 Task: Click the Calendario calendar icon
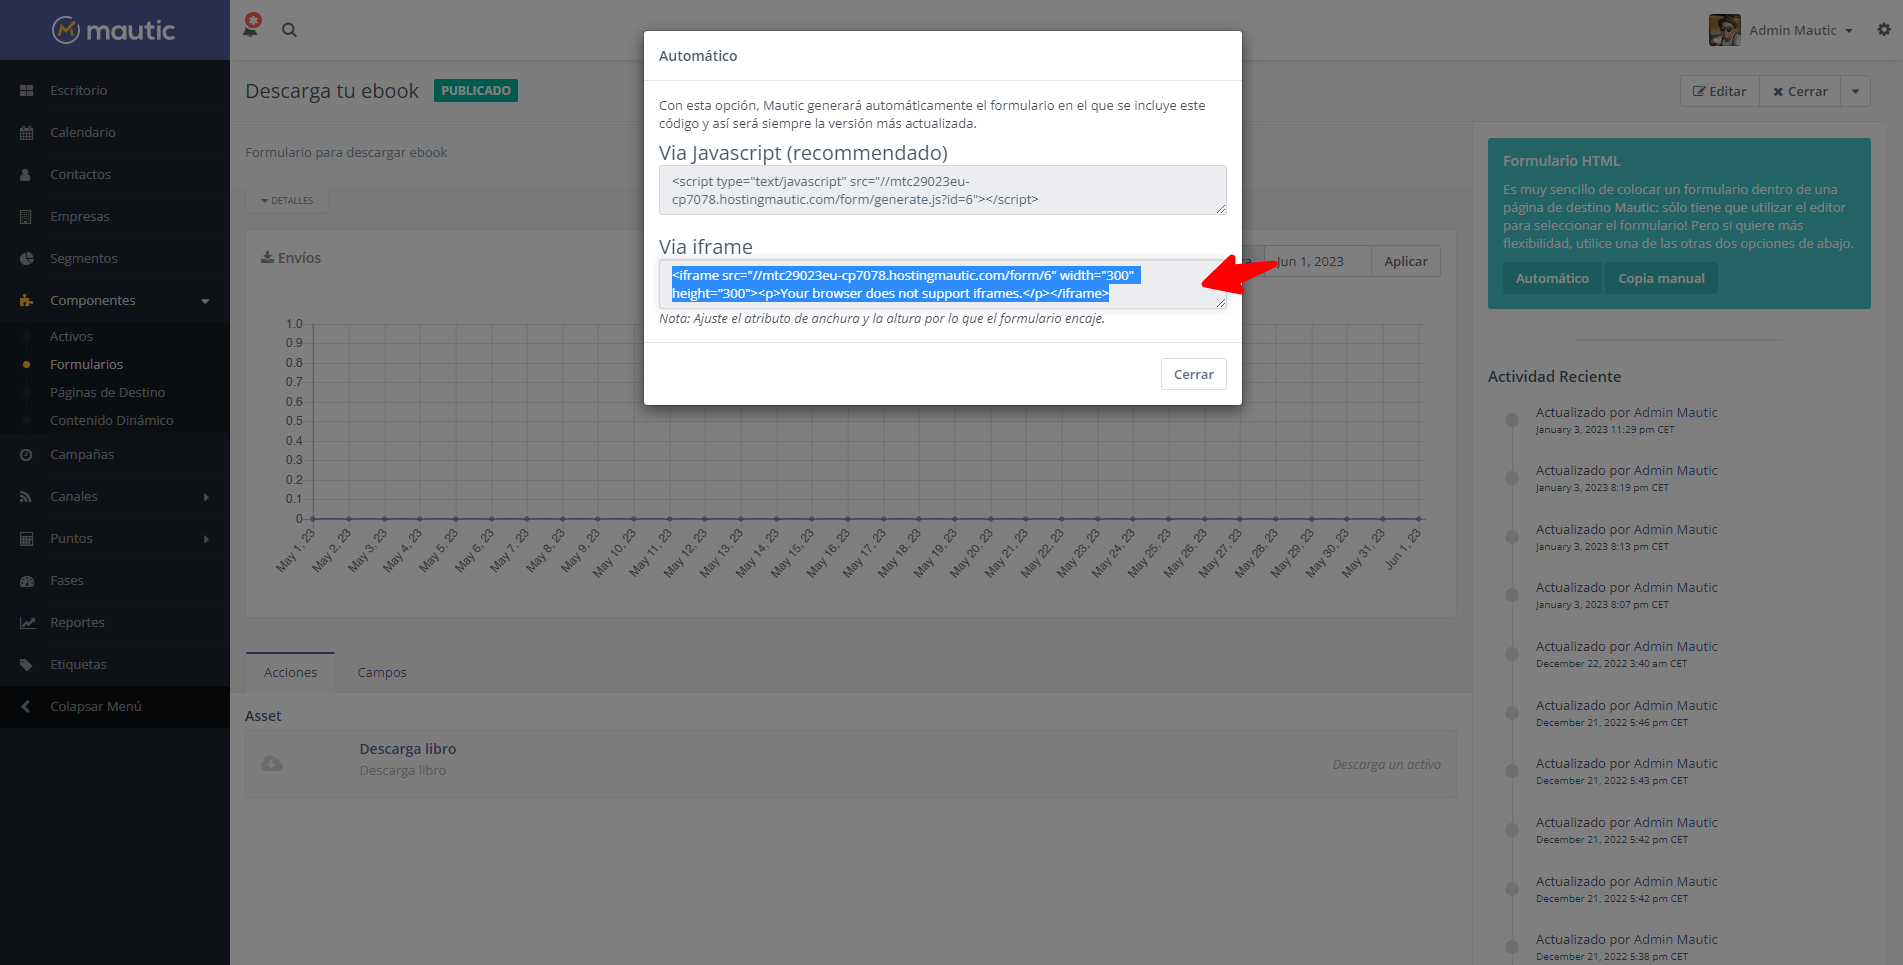tap(26, 133)
